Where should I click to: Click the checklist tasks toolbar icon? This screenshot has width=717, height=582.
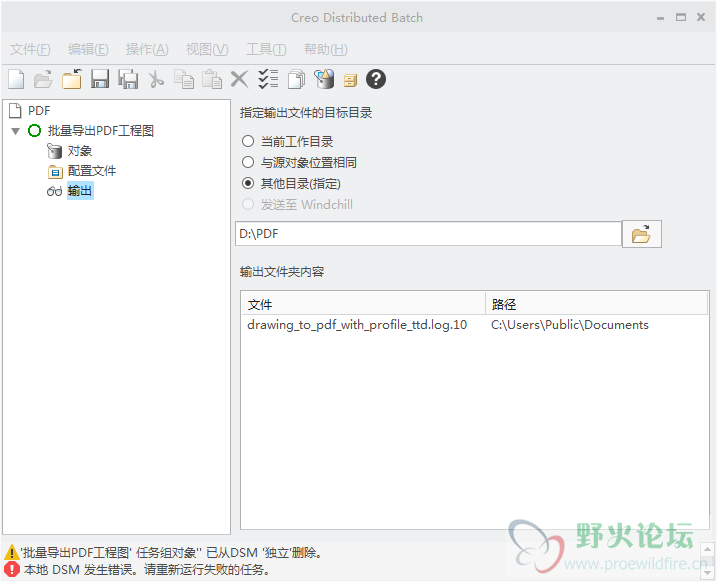pos(268,79)
